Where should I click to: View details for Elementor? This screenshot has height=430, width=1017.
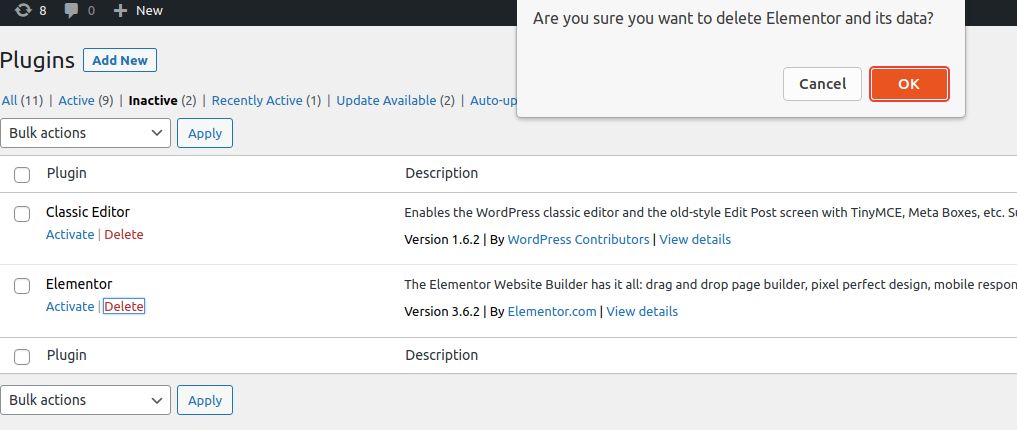tap(642, 311)
